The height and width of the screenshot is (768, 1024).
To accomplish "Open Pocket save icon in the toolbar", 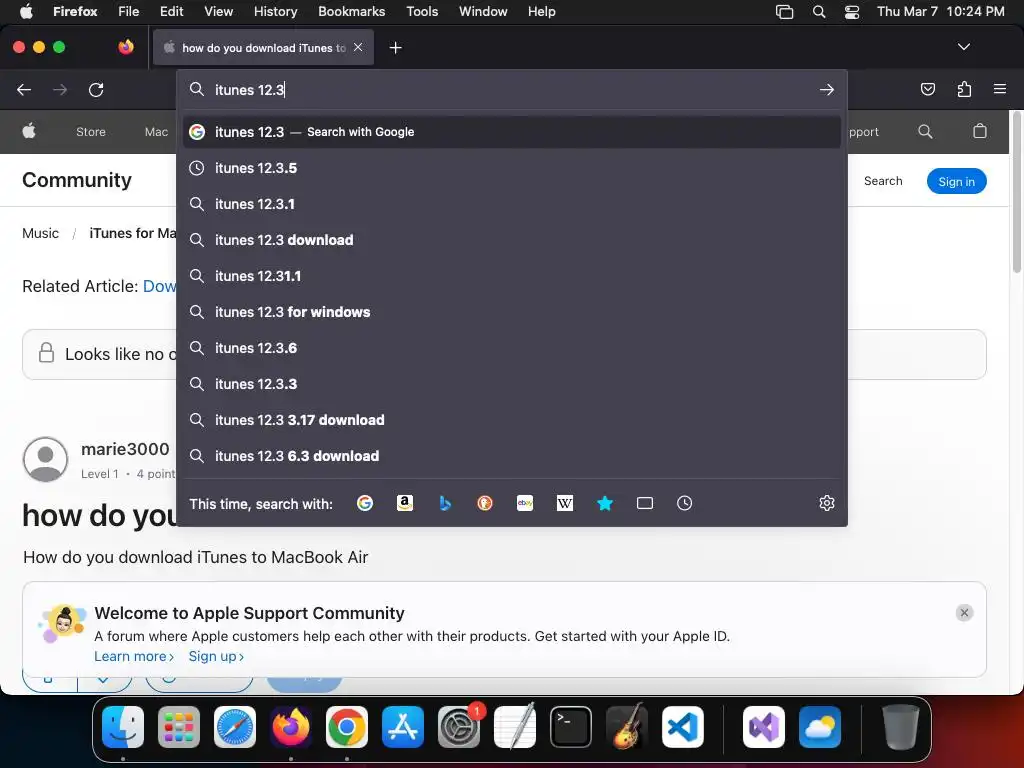I will click(927, 89).
